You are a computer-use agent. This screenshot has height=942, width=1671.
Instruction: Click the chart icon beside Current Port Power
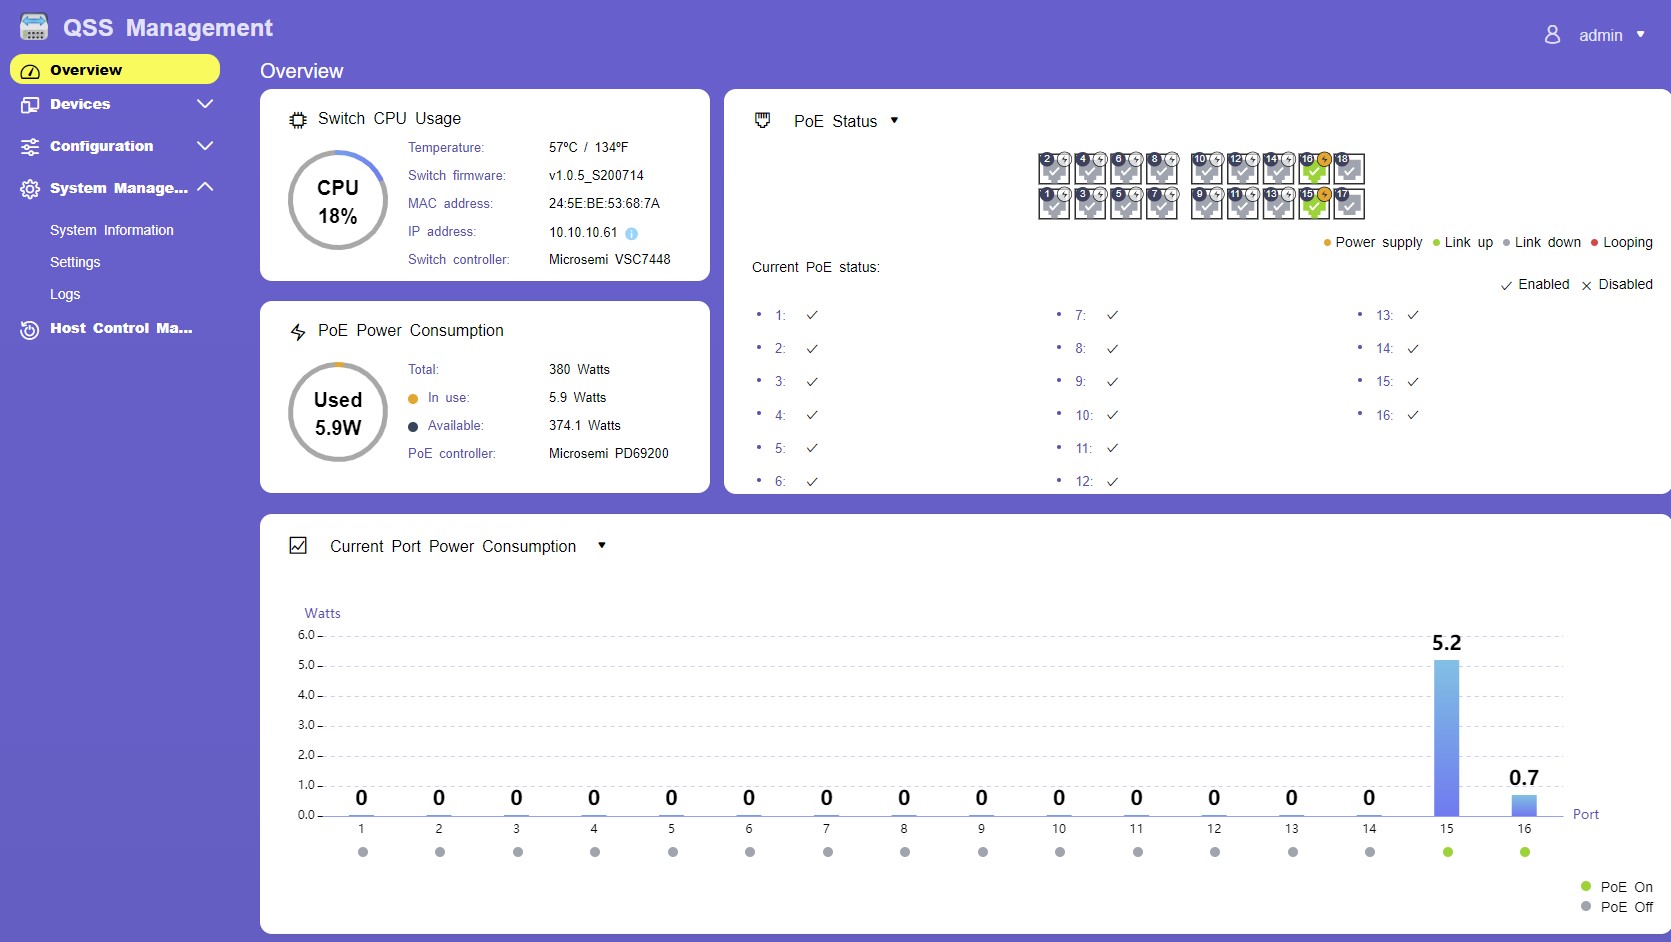pos(298,546)
